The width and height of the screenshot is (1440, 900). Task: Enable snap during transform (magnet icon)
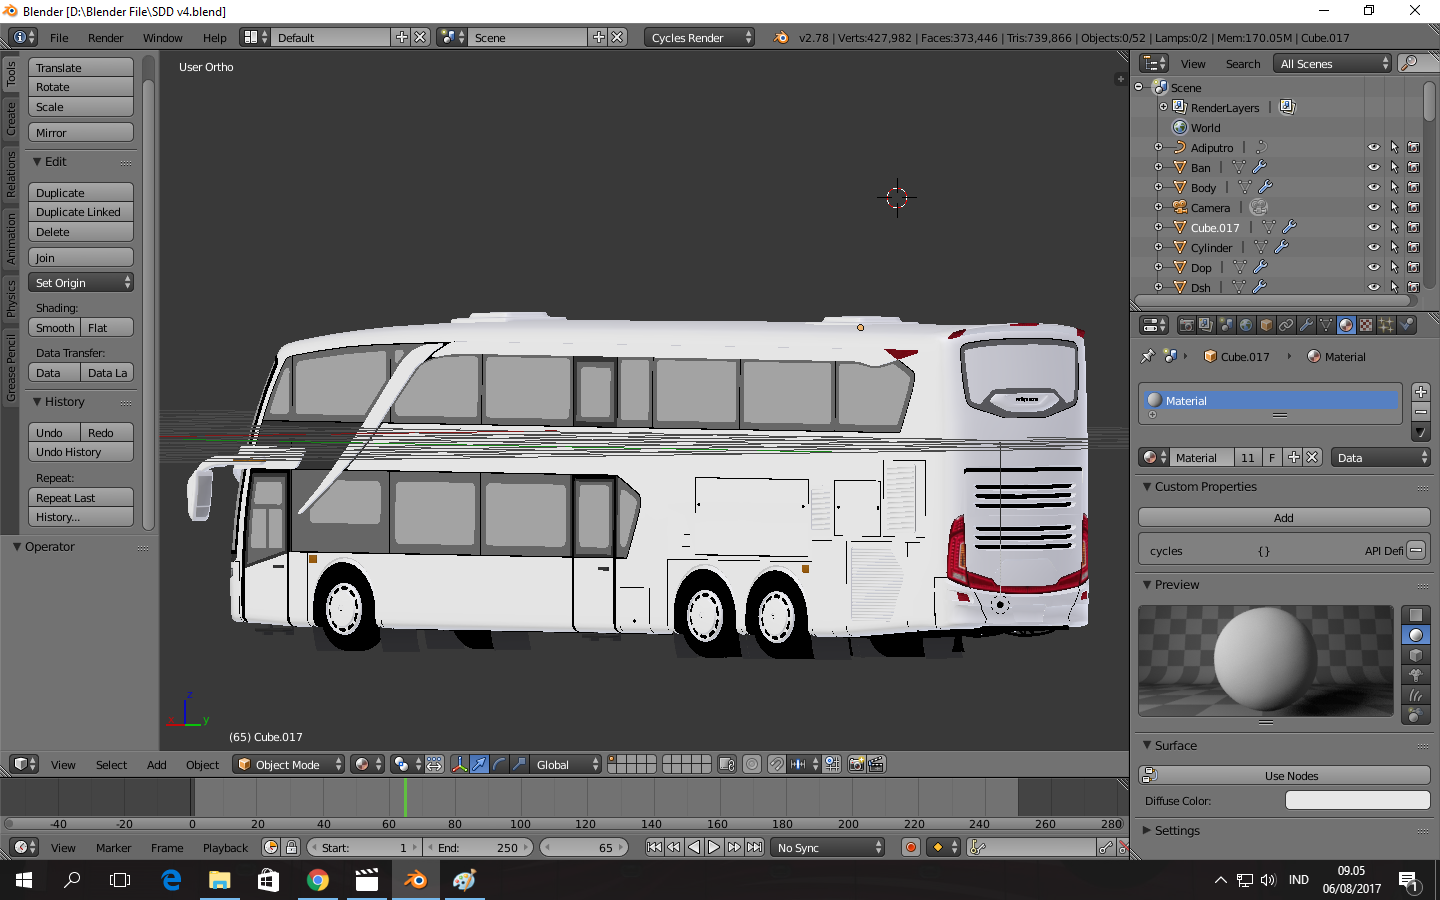776,765
